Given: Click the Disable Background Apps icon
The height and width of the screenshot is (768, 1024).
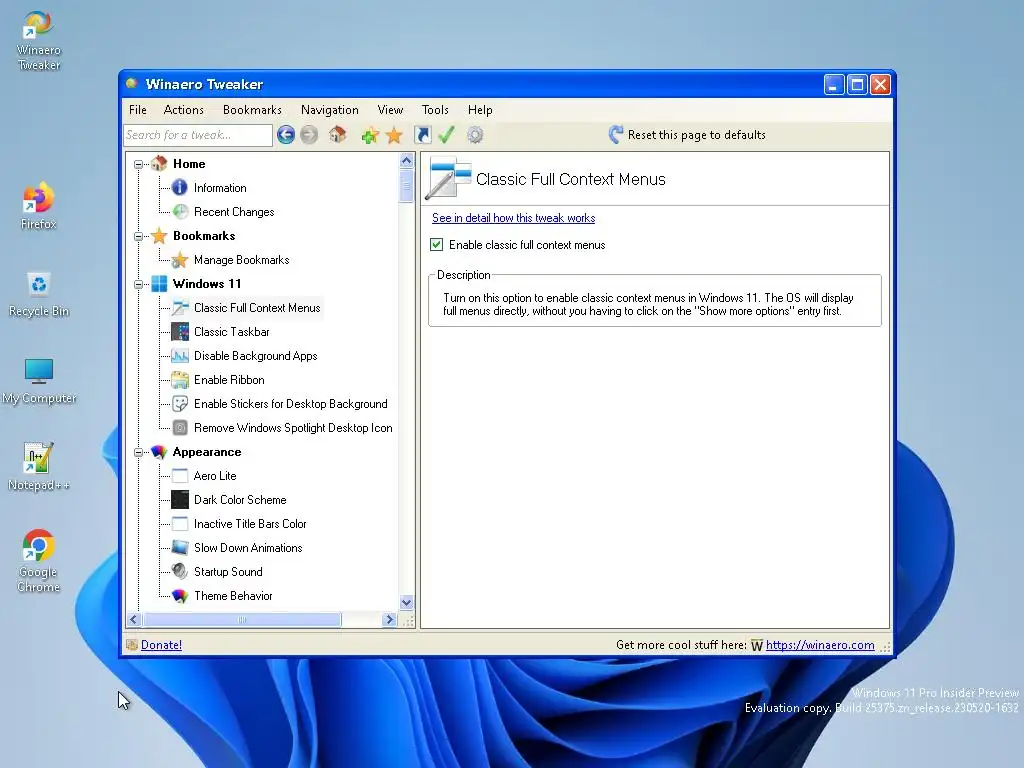Looking at the screenshot, I should pos(180,356).
